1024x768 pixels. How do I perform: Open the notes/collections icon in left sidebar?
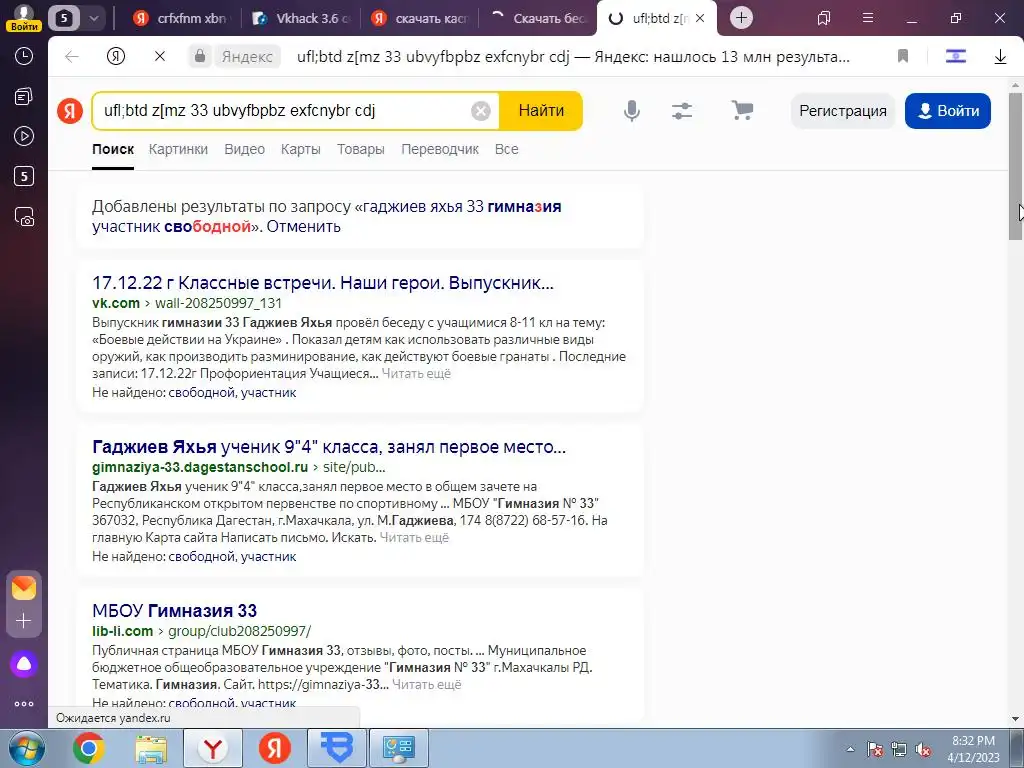(24, 97)
